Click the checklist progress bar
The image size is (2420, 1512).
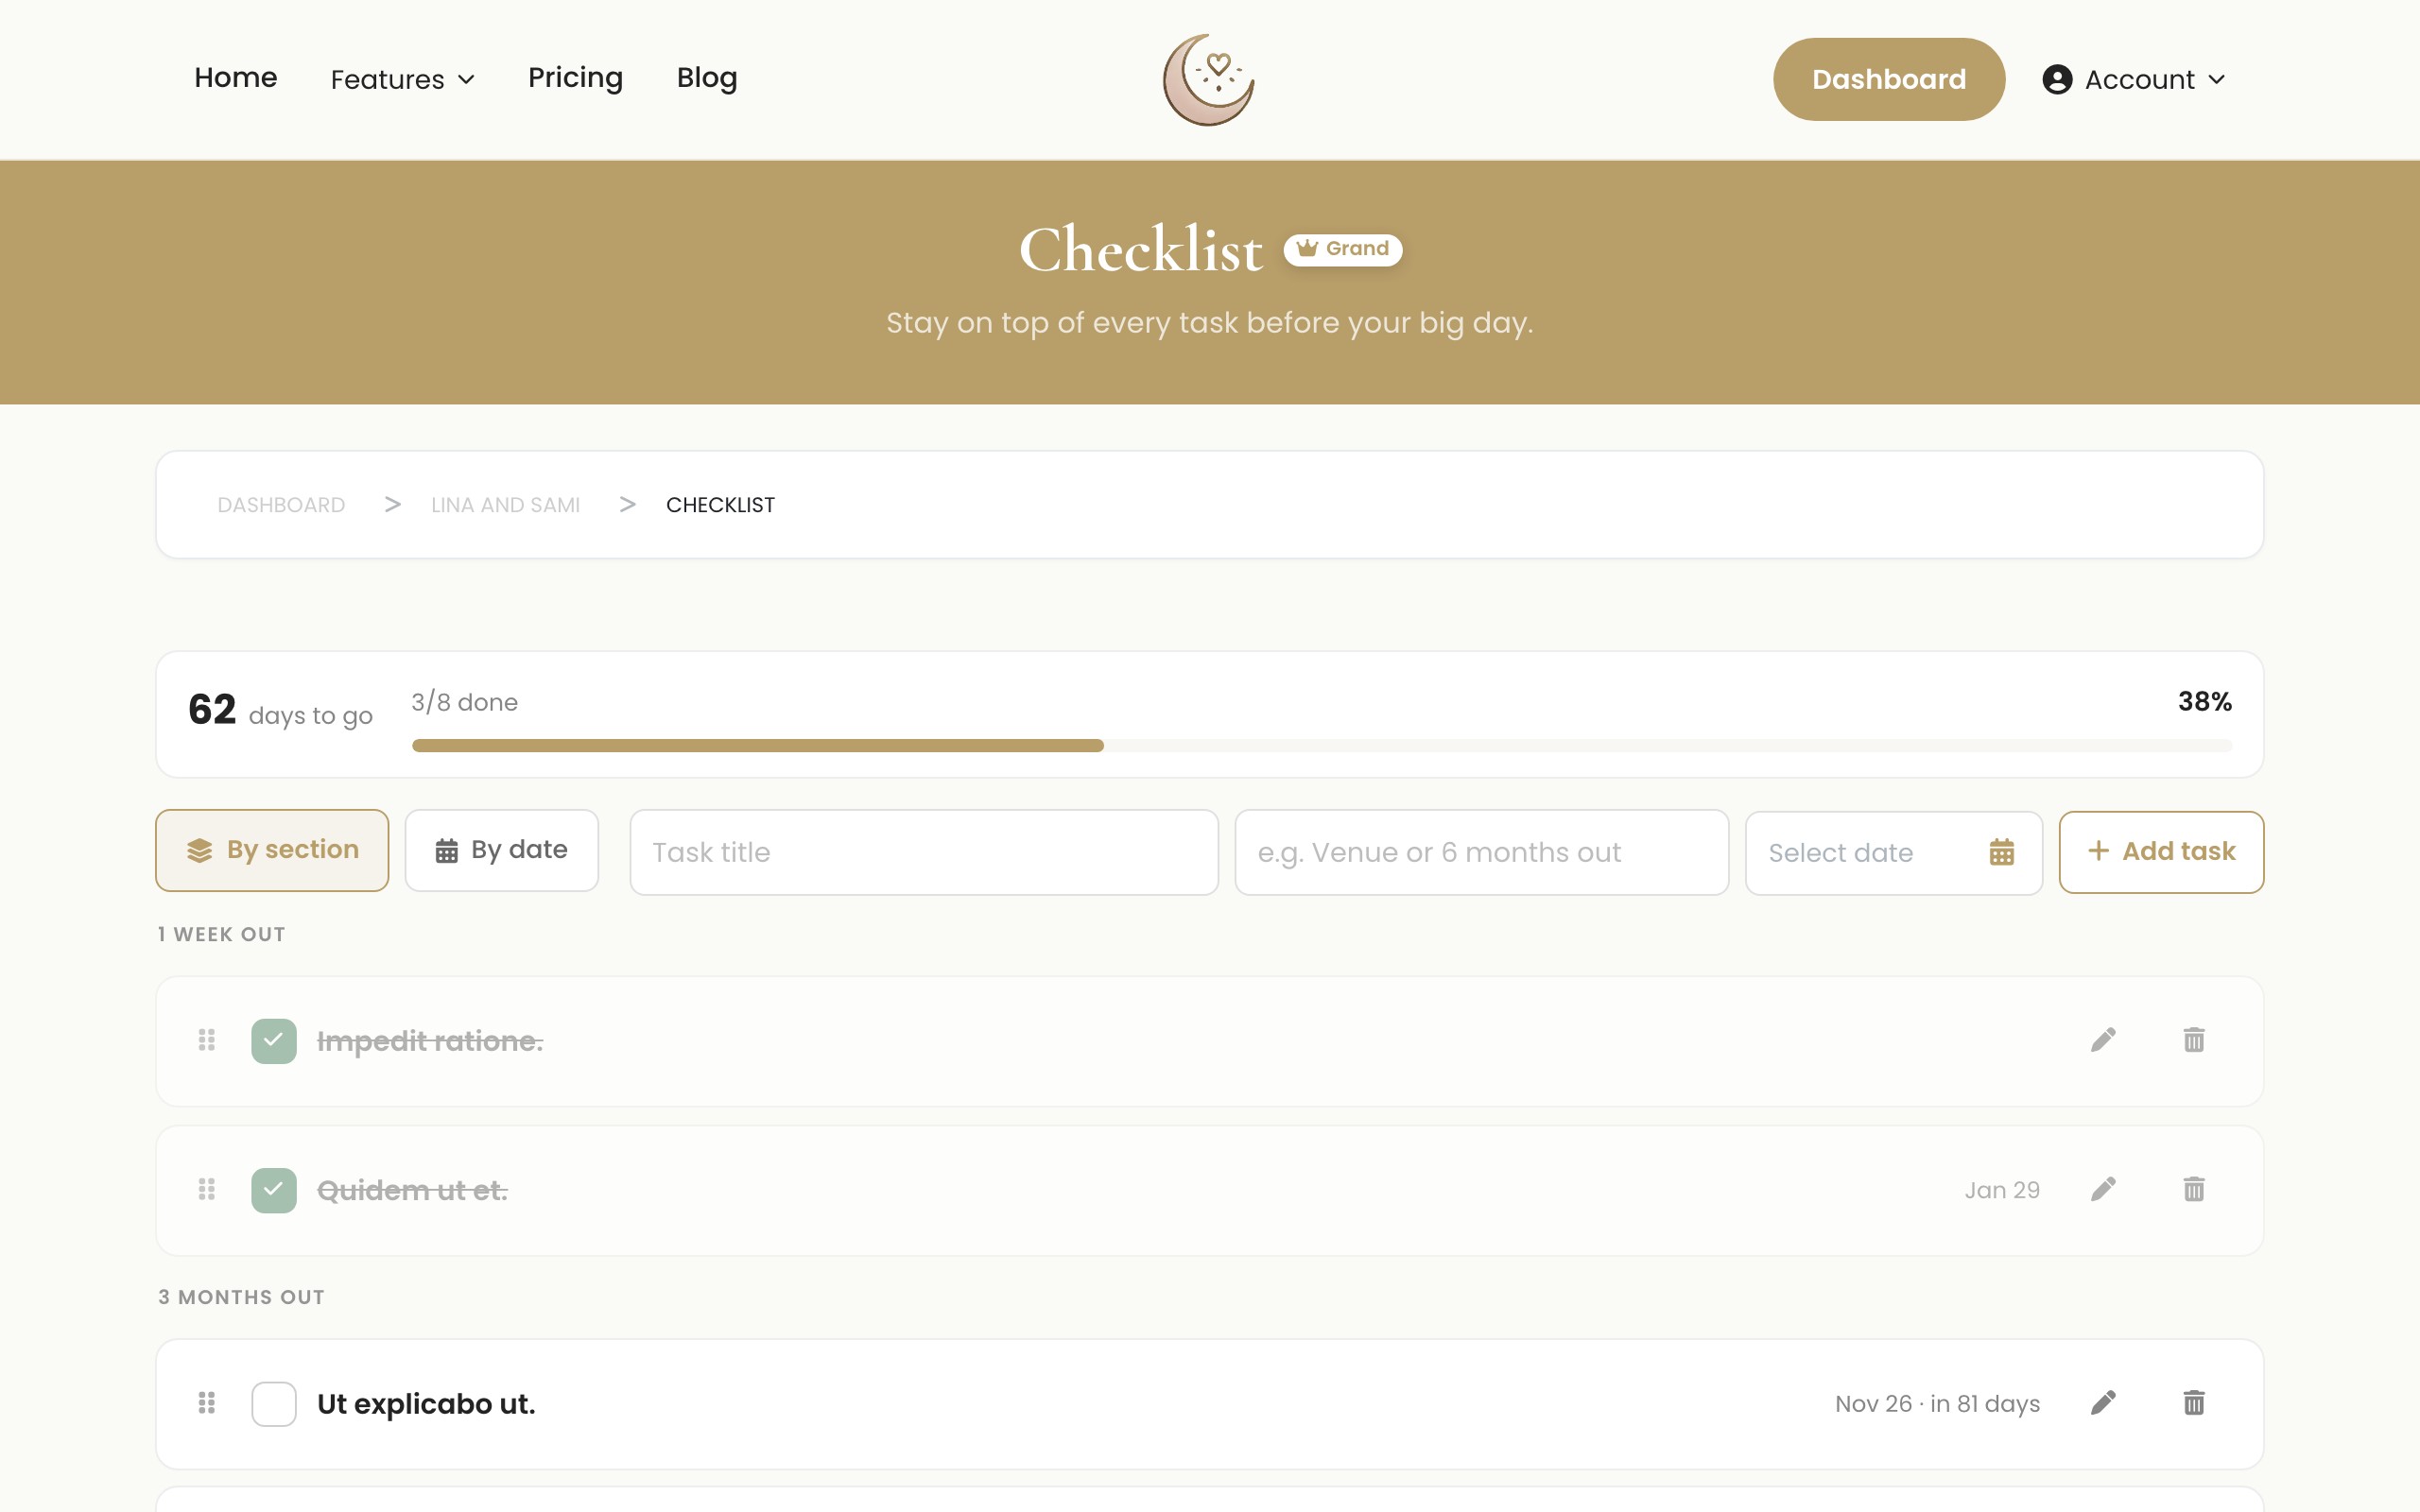1321,745
